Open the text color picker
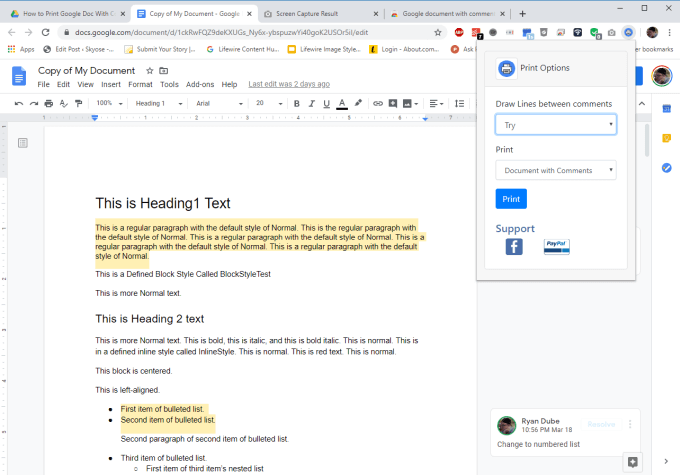Image resolution: width=680 pixels, height=475 pixels. (342, 103)
